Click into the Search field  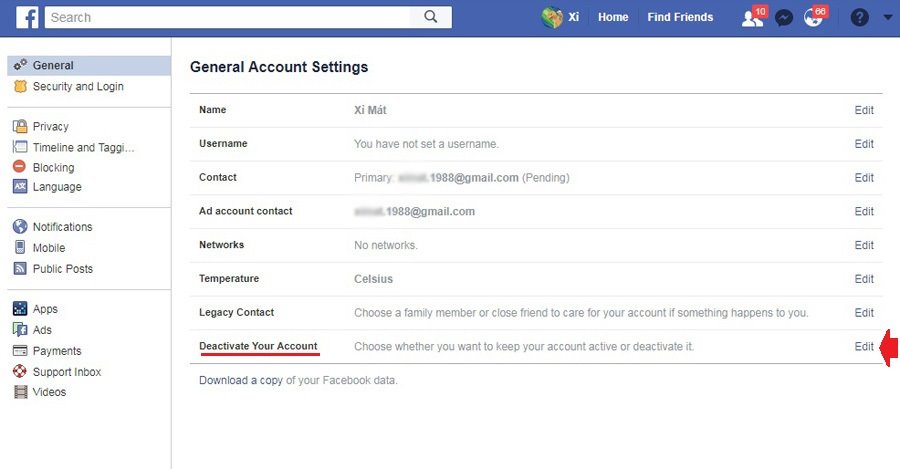tap(228, 17)
